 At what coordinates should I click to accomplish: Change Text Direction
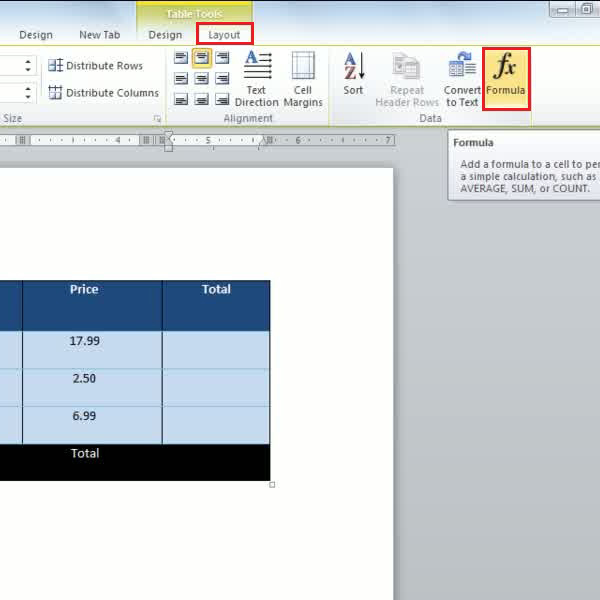[x=257, y=79]
